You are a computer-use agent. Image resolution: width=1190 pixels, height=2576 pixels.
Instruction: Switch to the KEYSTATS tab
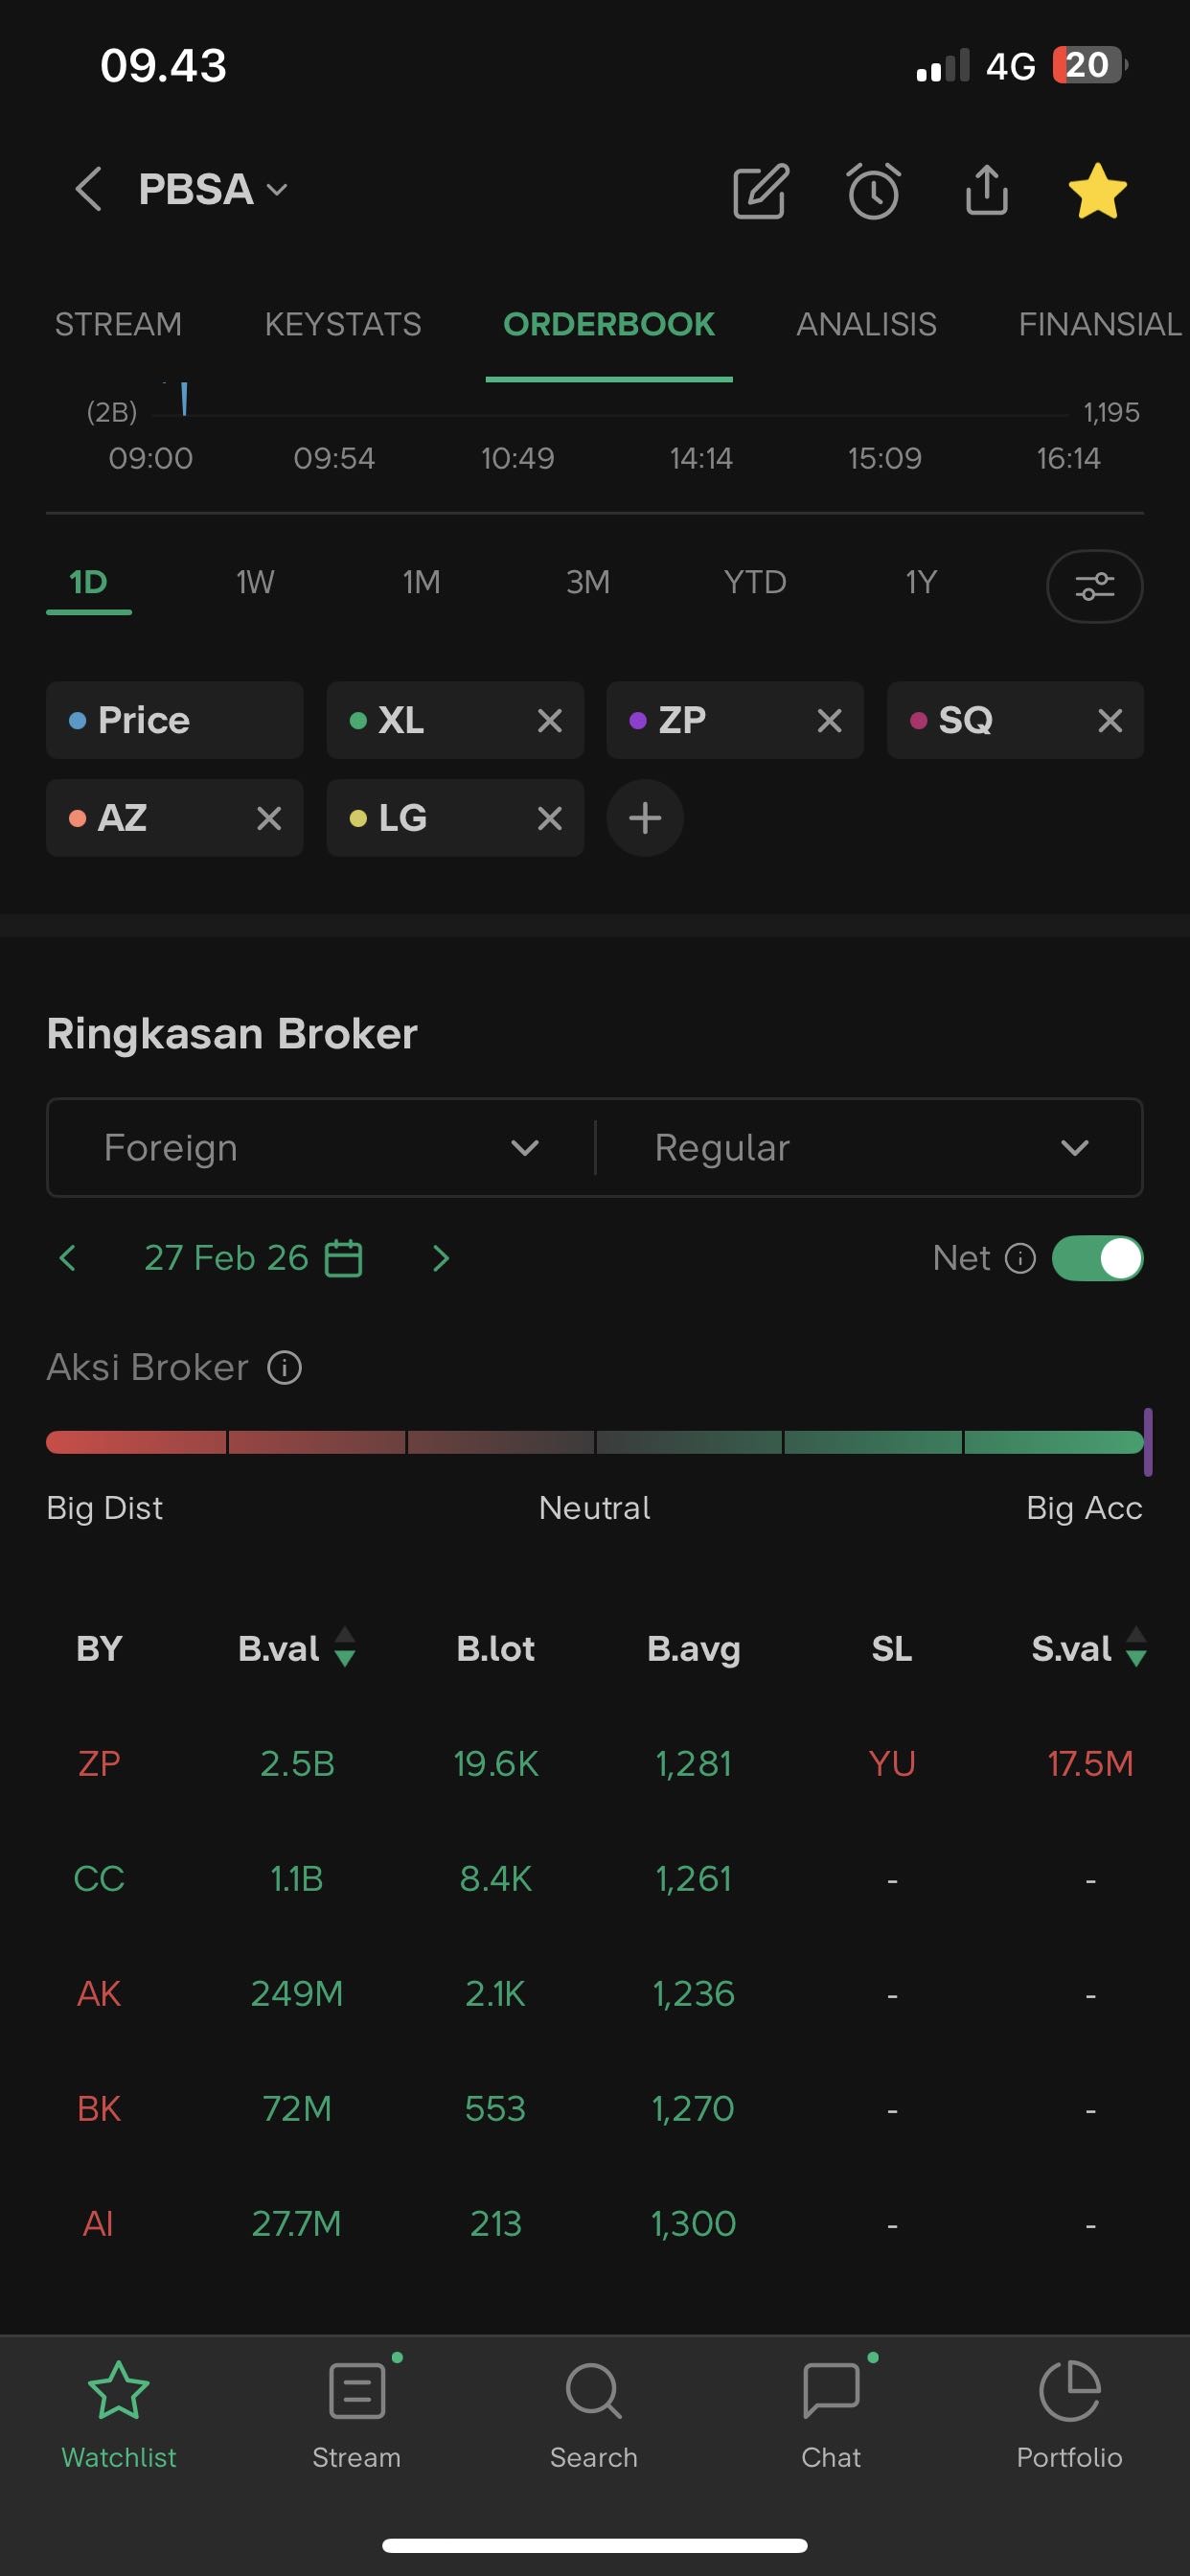(x=343, y=324)
